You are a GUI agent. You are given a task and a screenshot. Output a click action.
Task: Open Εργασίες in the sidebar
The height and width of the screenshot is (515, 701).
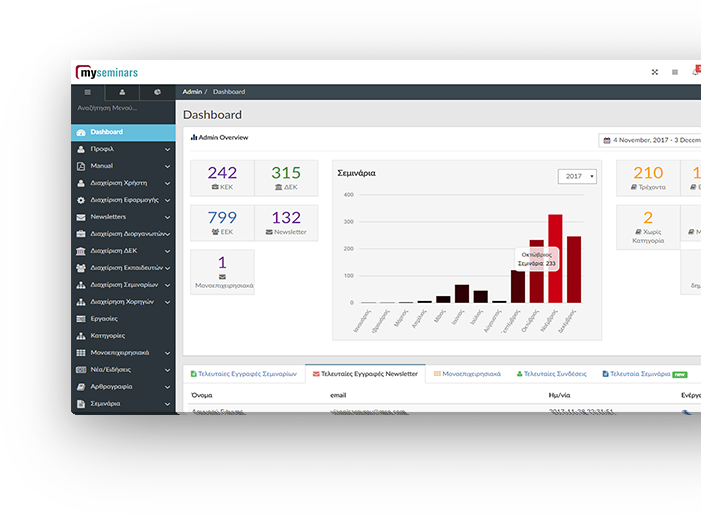pos(104,319)
